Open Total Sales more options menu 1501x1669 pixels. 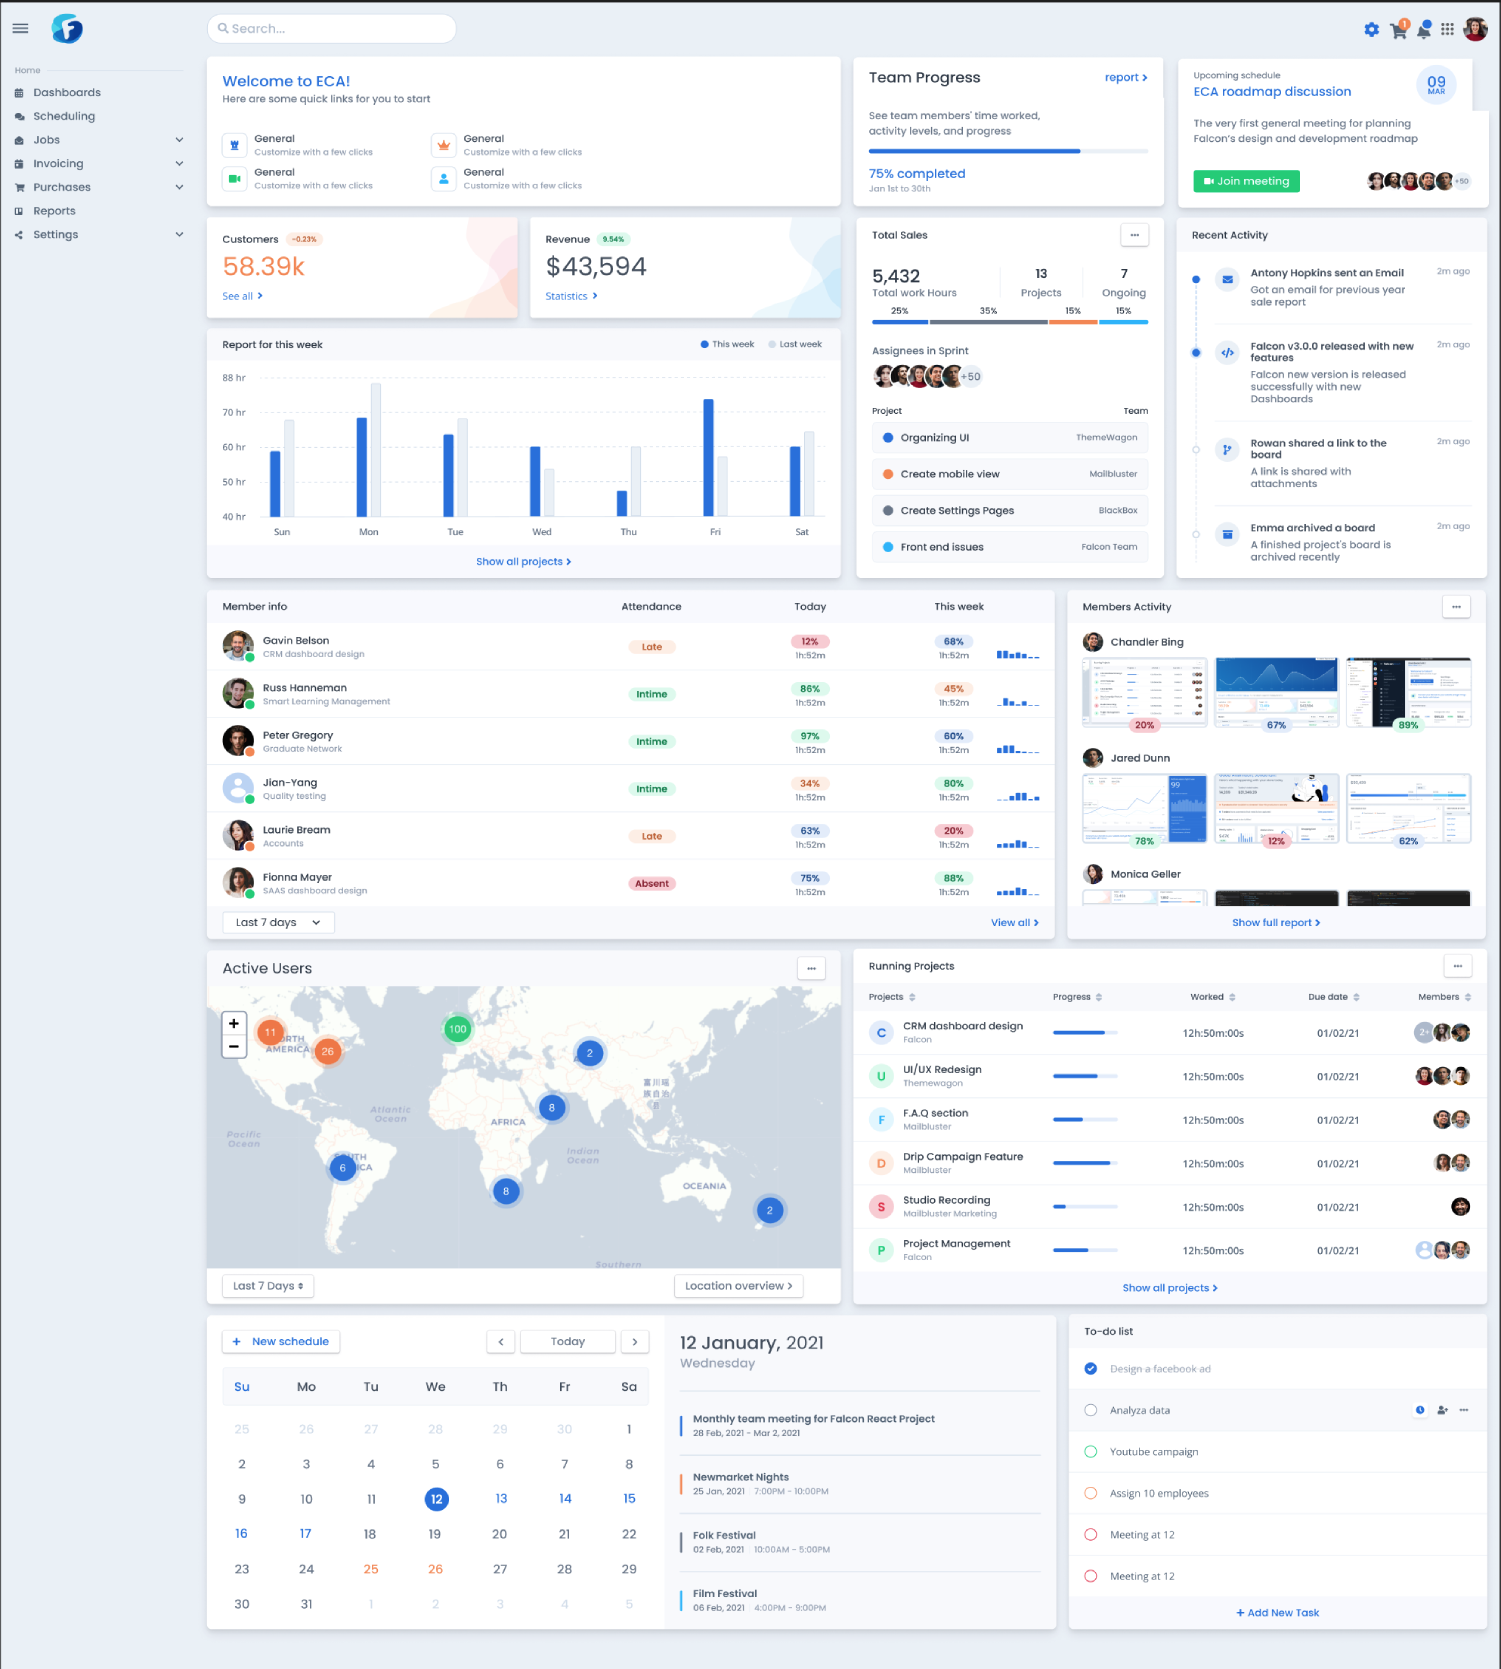click(x=1134, y=235)
